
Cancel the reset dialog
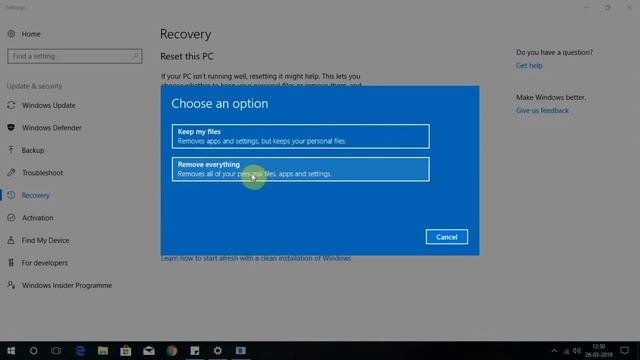click(x=447, y=237)
